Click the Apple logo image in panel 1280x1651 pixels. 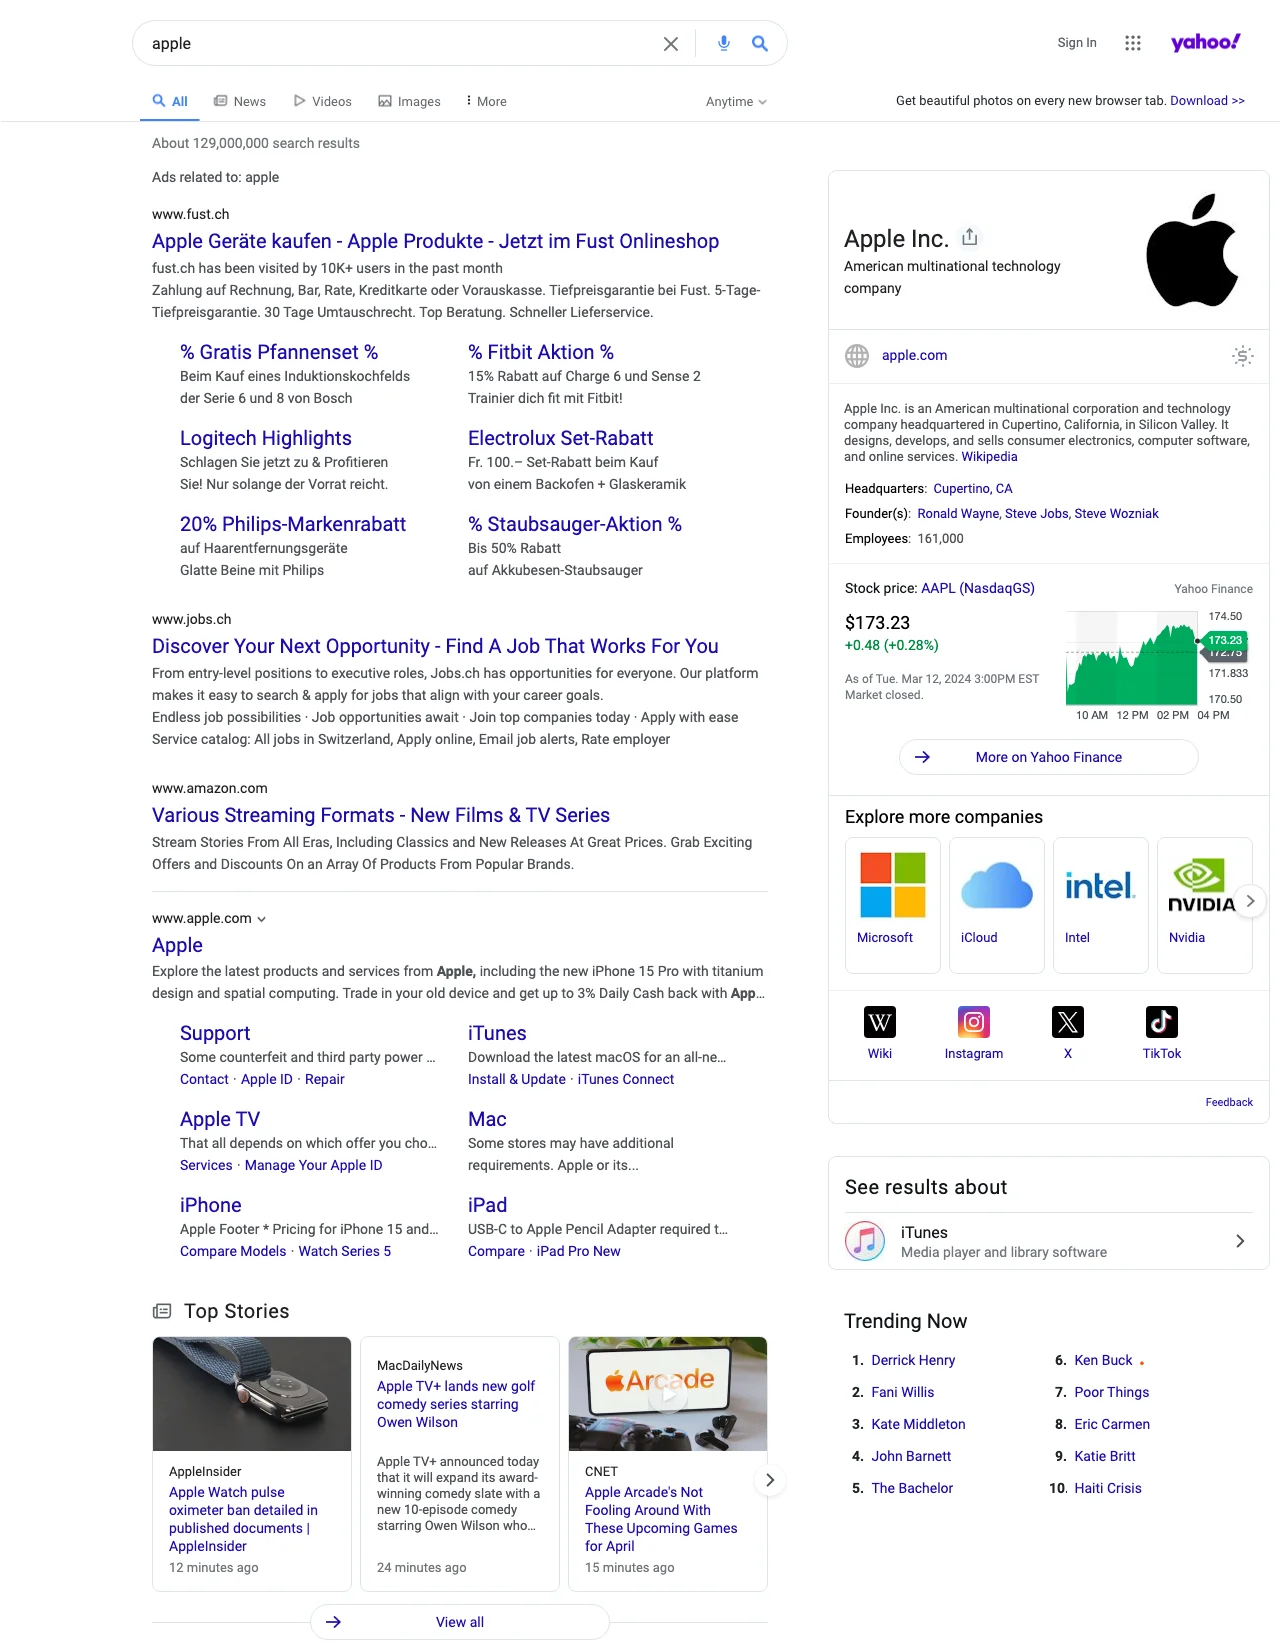(1192, 250)
